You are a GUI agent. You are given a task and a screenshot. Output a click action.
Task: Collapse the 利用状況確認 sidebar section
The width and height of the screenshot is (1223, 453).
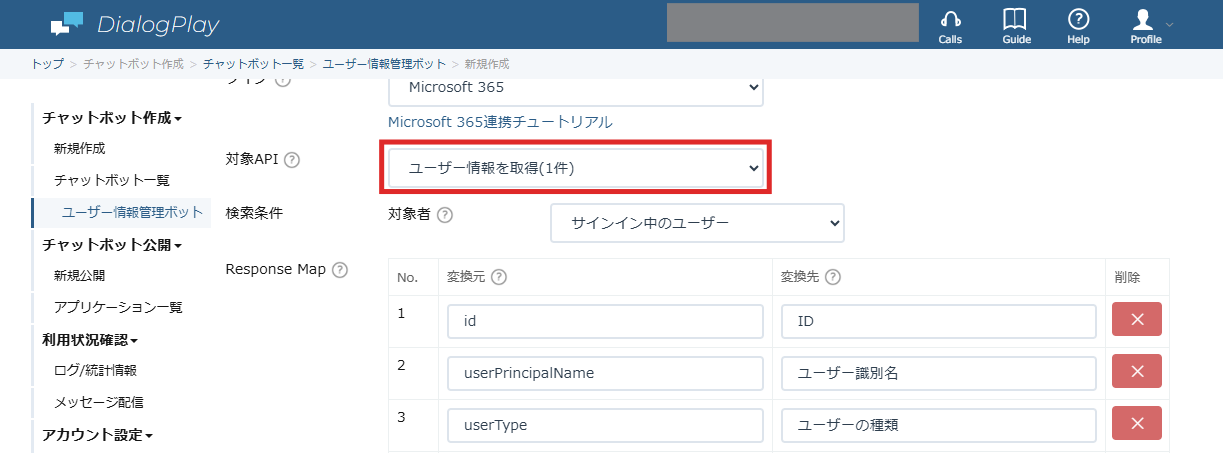tap(89, 339)
